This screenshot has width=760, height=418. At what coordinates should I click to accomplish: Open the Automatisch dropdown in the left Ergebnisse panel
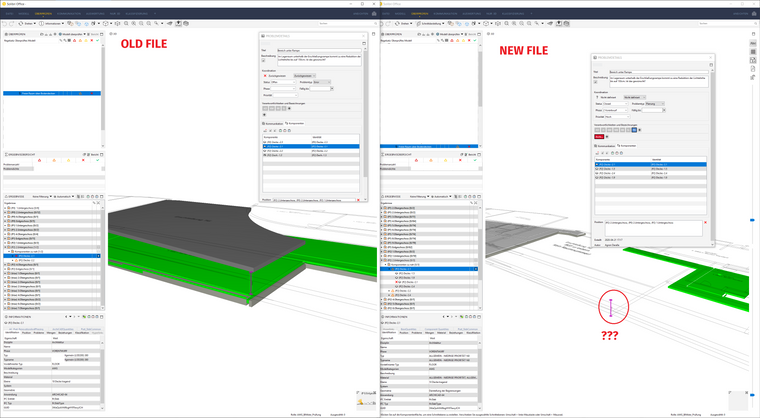point(64,197)
